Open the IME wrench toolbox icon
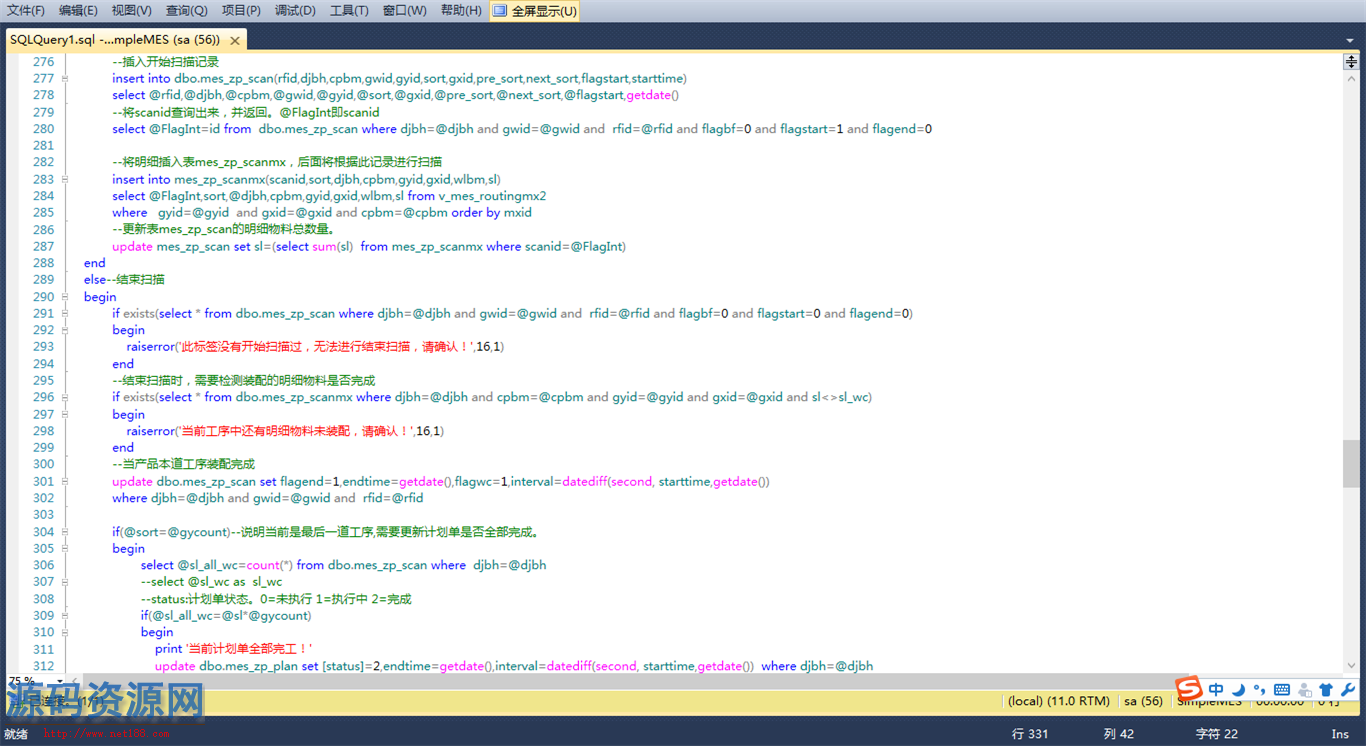The image size is (1366, 746). pos(1347,689)
